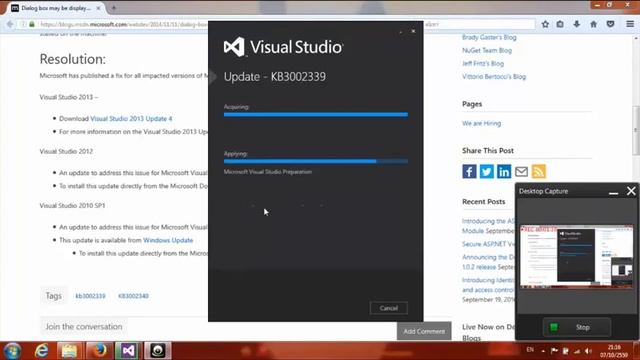Open the We are Hiring page link

(481, 123)
